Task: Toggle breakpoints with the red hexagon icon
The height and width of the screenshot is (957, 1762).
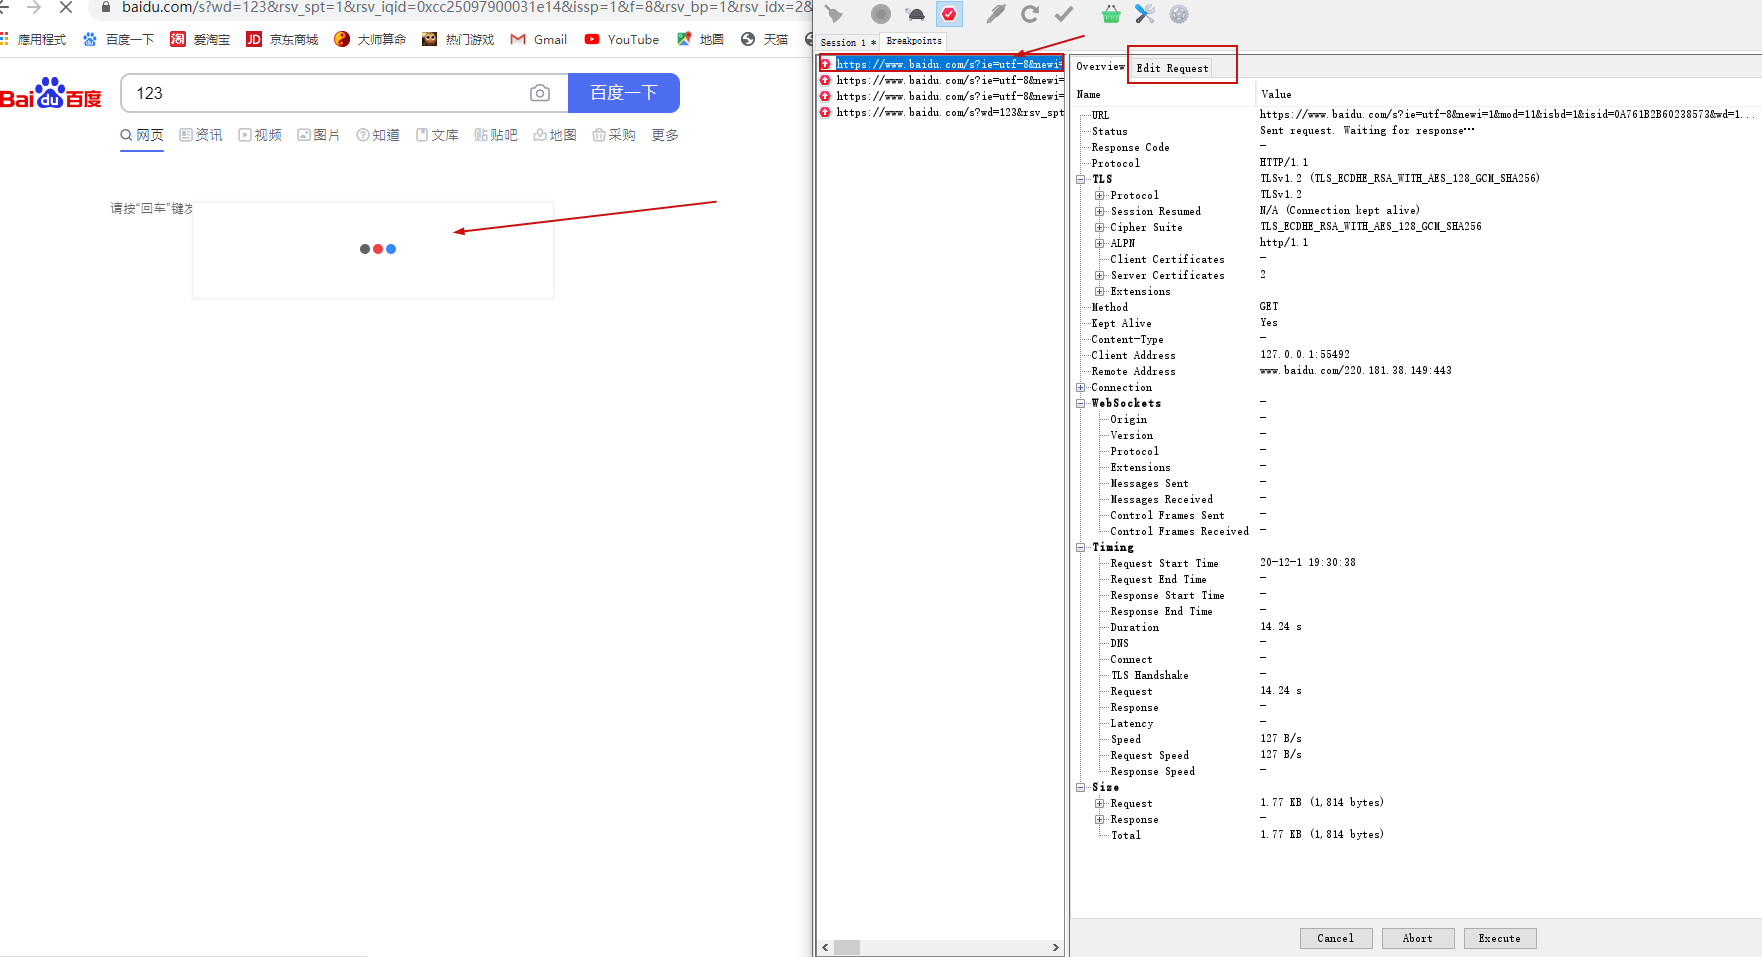Action: pos(949,14)
